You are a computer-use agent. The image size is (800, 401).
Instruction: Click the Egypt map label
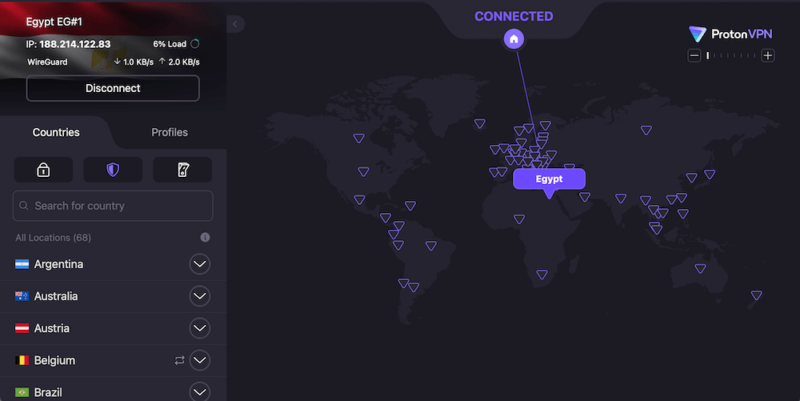[x=549, y=179]
